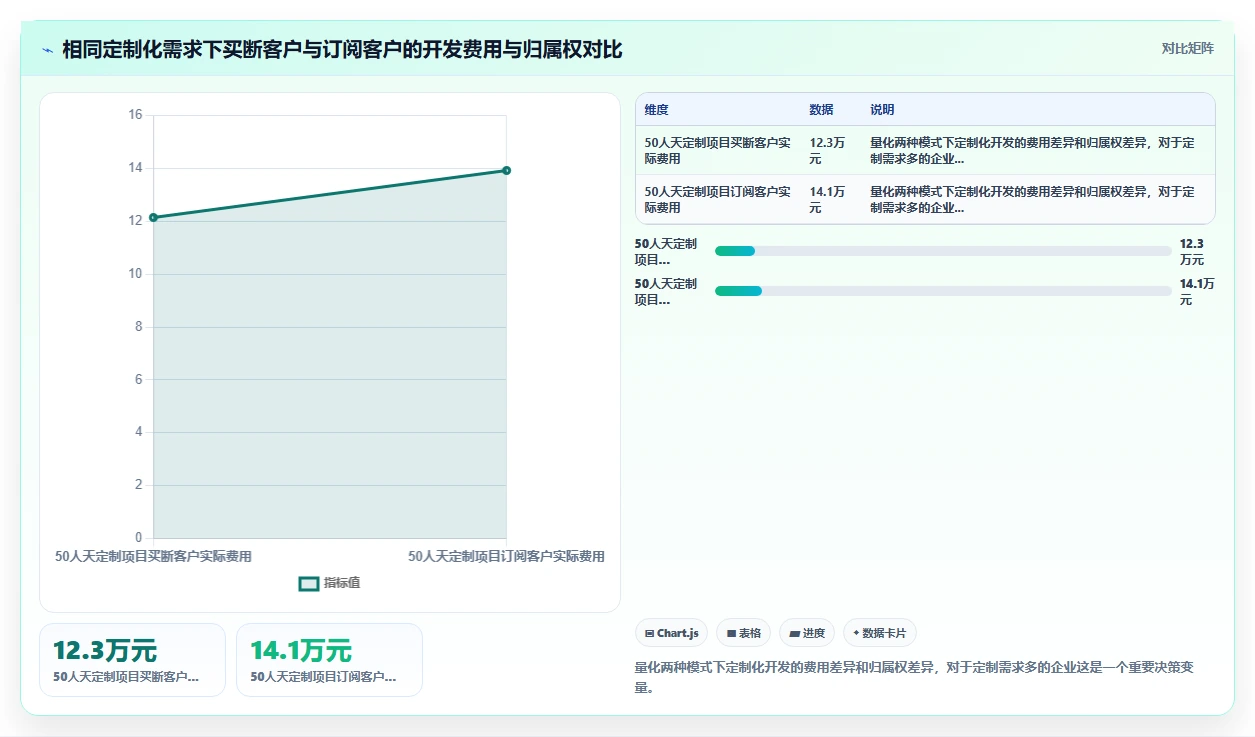Screen dimensions: 1255x737
Task: Click the 进度 tag's small icon
Action: [x=794, y=633]
